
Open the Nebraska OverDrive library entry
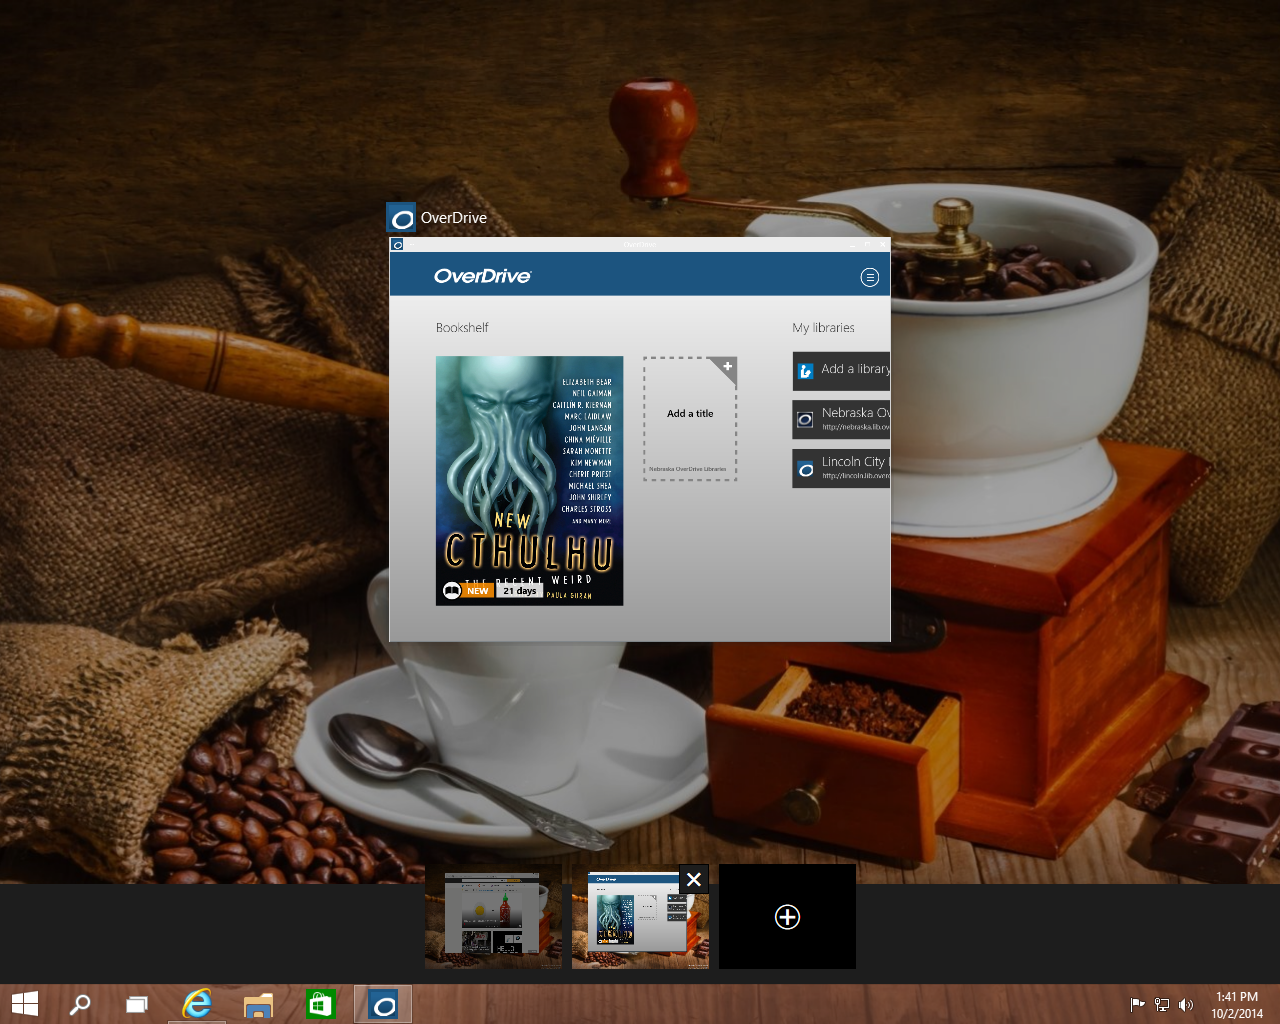842,419
